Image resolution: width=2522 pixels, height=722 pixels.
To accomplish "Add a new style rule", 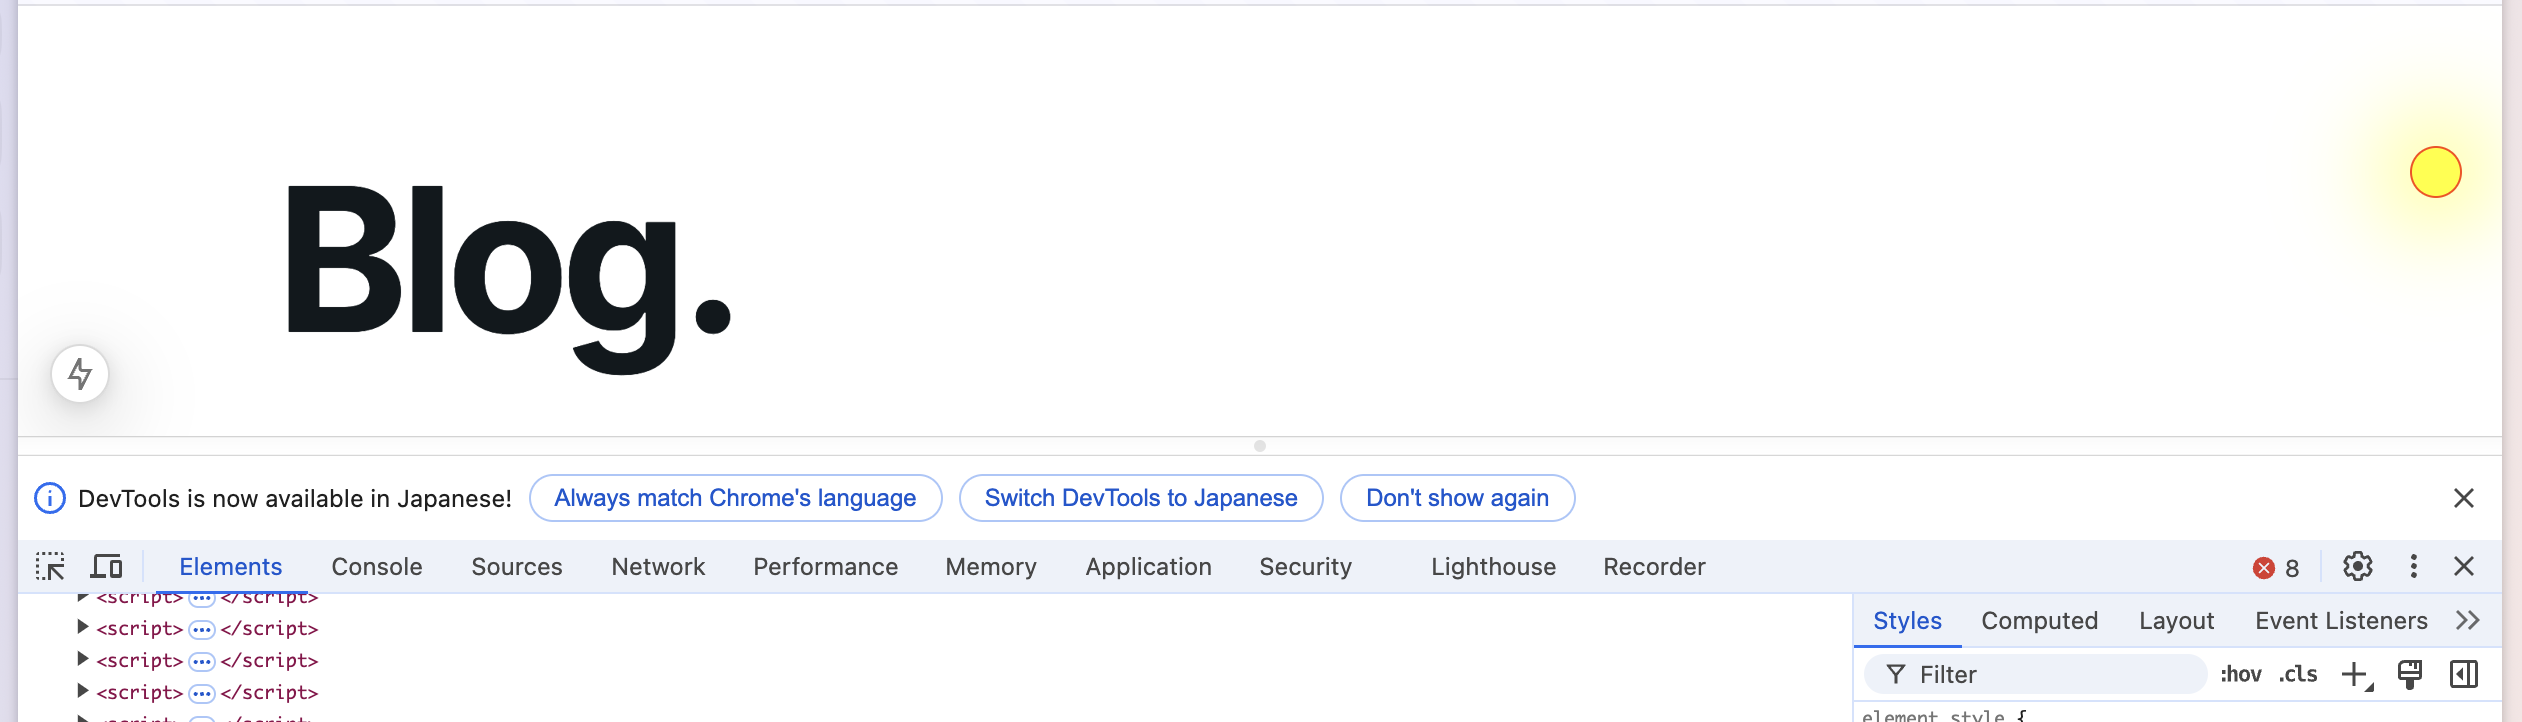I will point(2355,675).
